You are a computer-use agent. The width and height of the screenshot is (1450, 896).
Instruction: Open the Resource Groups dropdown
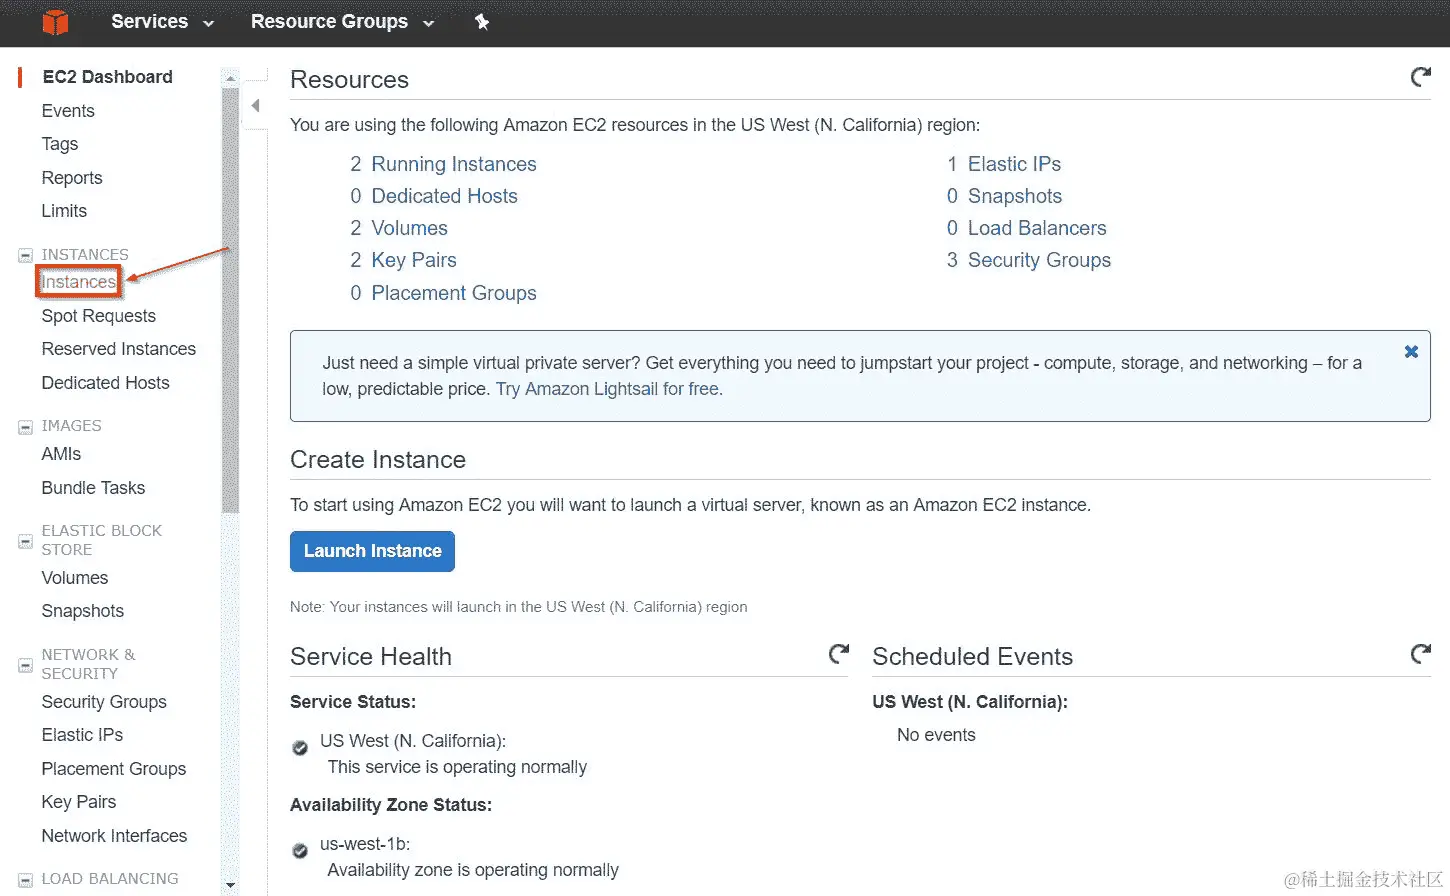pos(342,22)
